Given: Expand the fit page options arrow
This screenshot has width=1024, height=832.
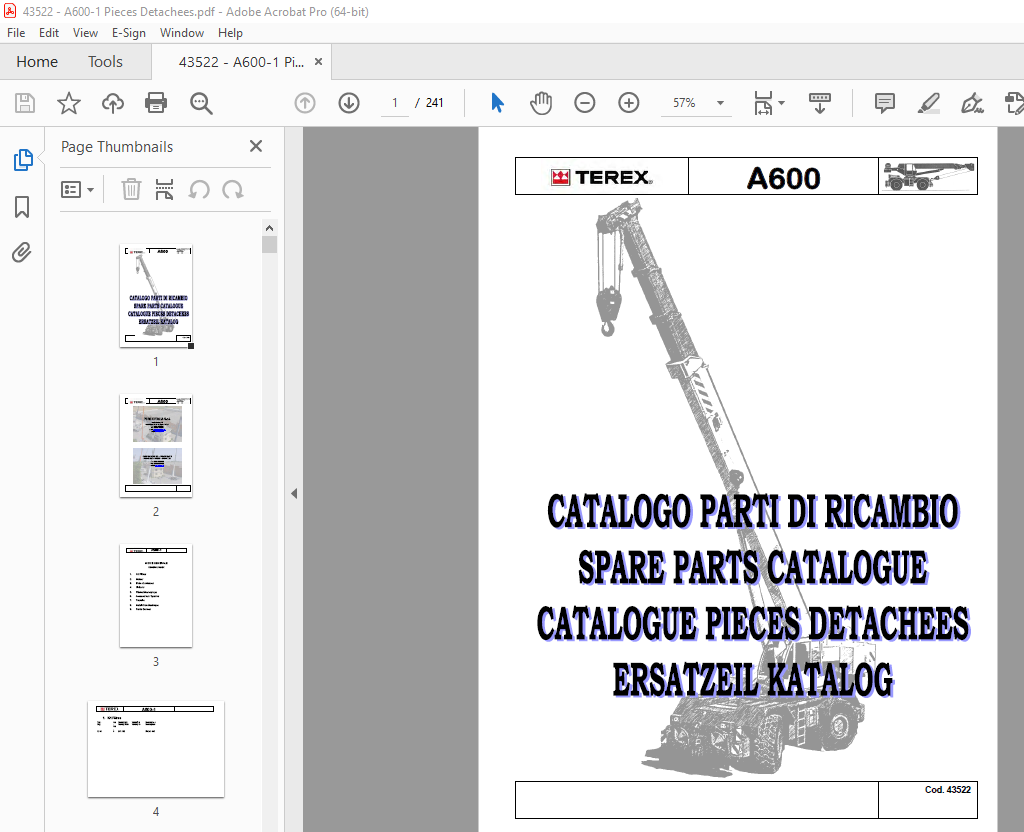Looking at the screenshot, I should [x=782, y=103].
